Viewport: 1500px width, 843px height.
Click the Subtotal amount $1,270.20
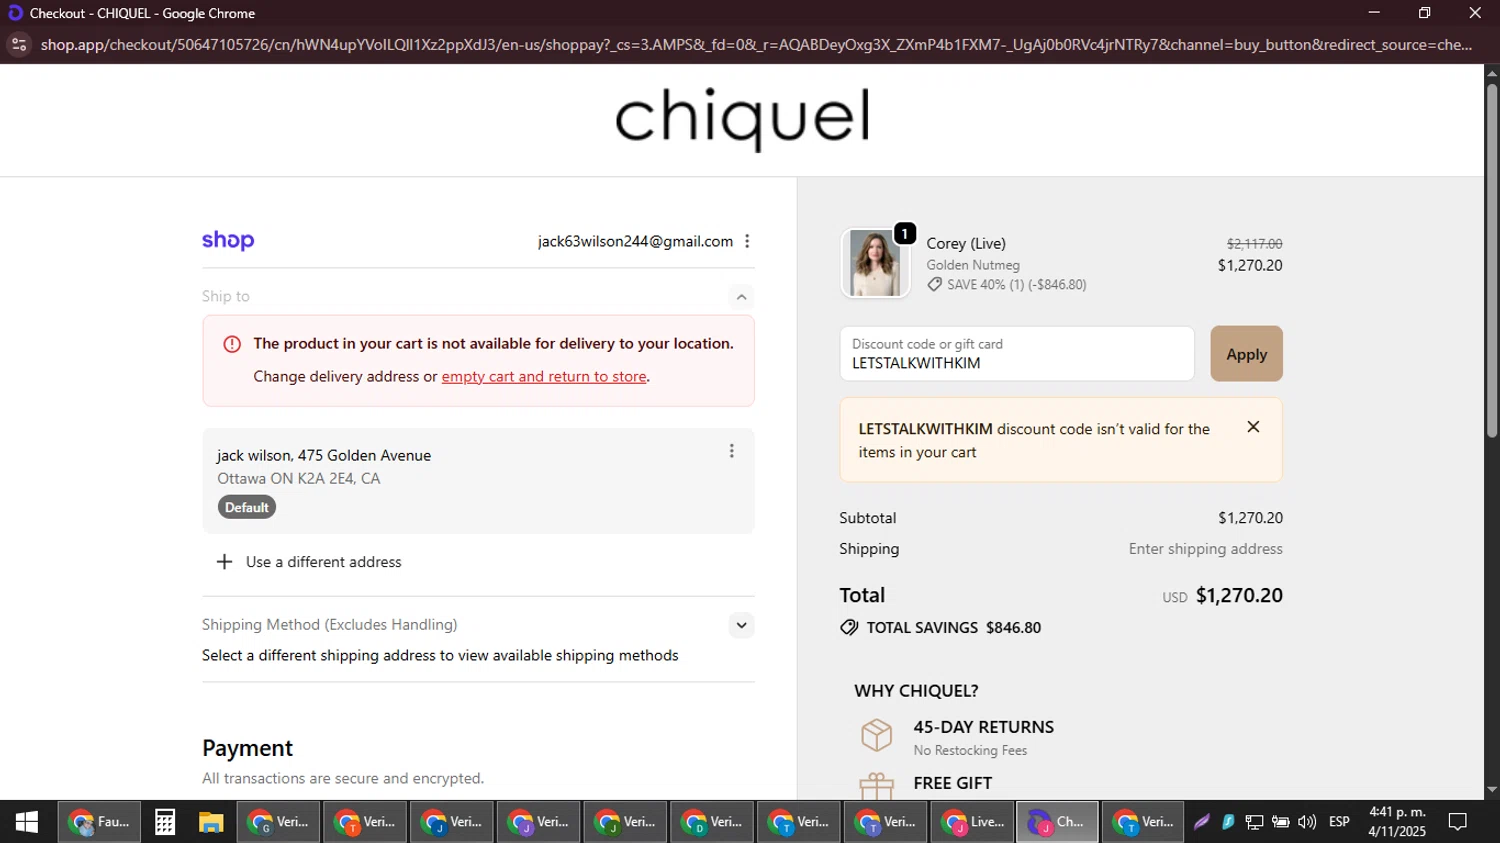(1250, 518)
